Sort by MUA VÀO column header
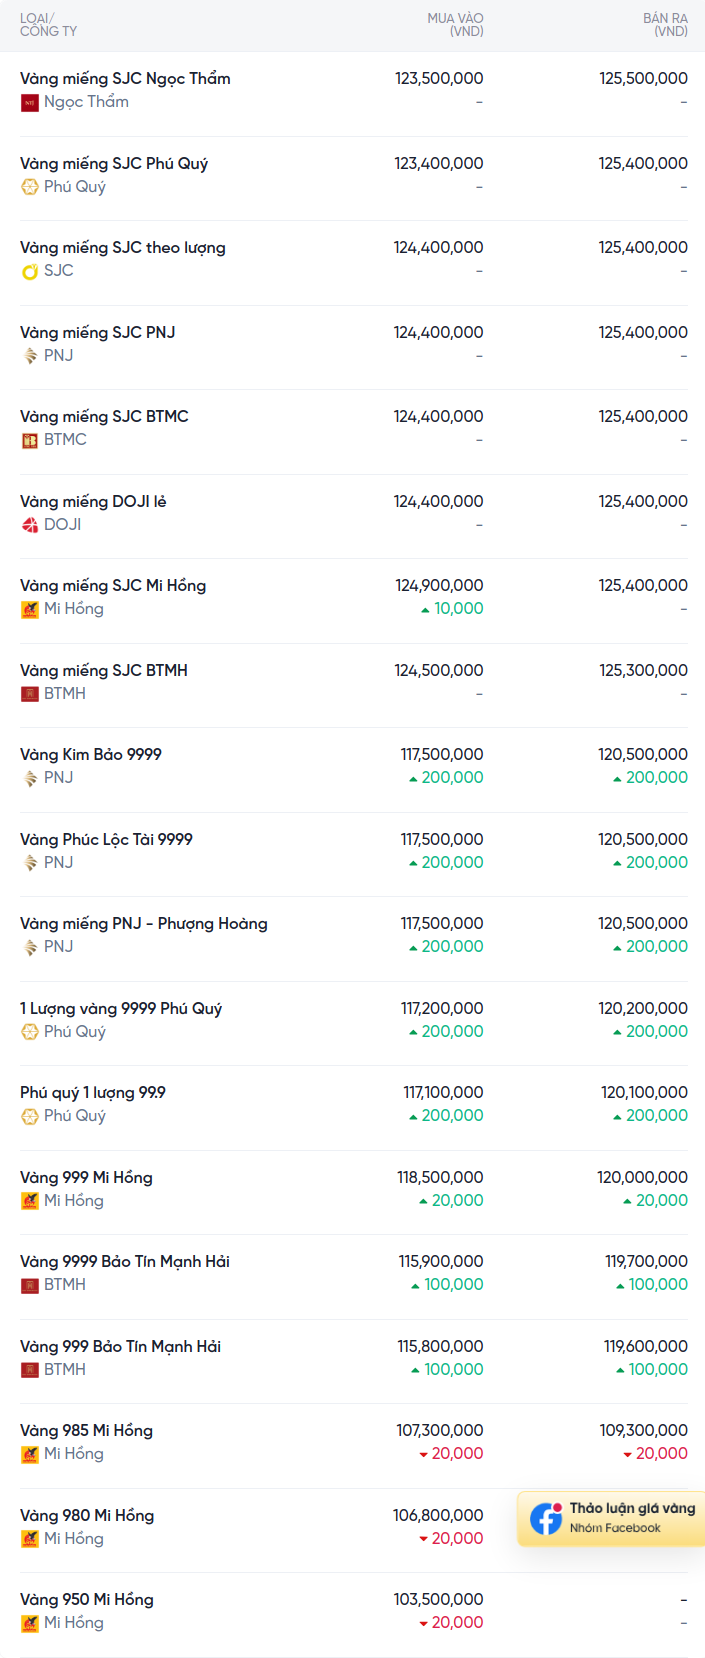705x1658 pixels. 455,25
